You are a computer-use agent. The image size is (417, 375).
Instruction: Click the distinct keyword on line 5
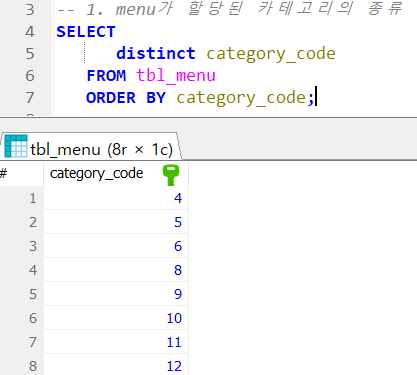point(156,54)
